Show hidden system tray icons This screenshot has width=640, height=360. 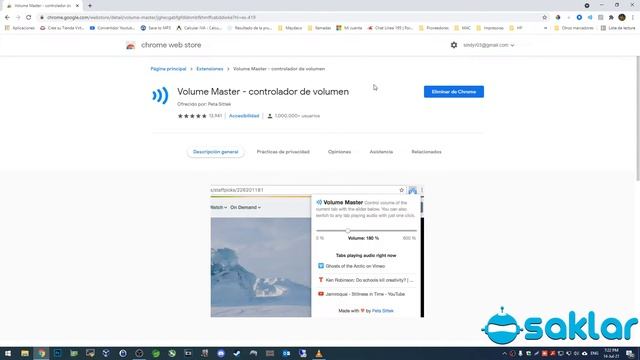504,353
